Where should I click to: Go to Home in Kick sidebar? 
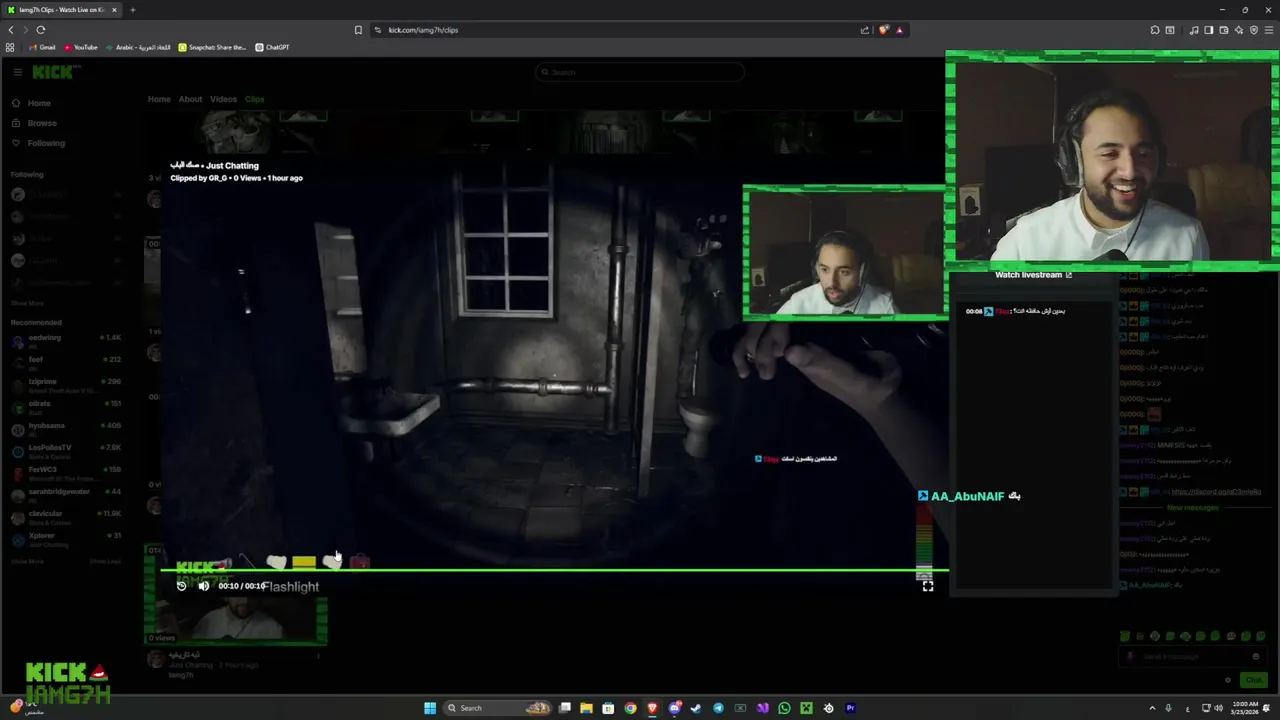[32, 103]
